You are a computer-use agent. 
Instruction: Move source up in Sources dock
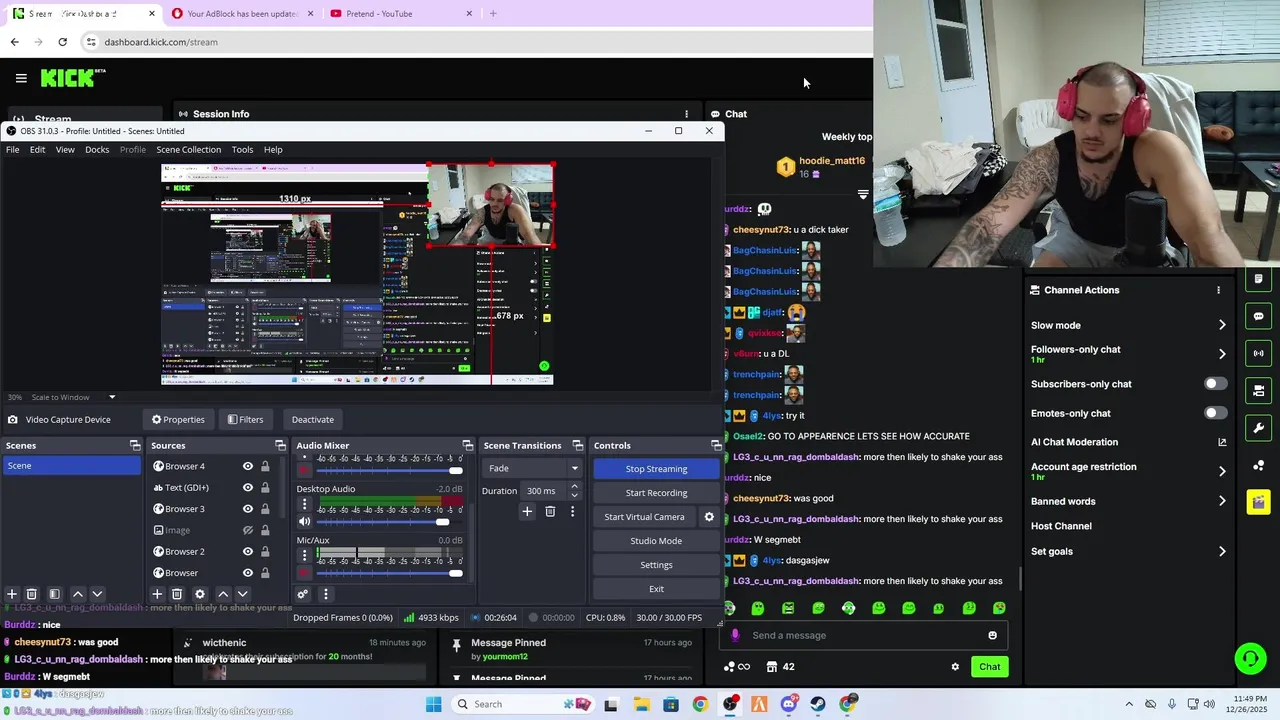pyautogui.click(x=223, y=594)
